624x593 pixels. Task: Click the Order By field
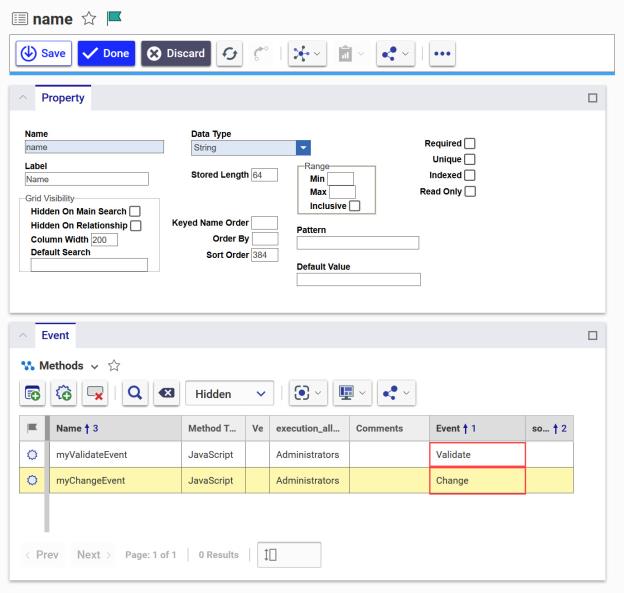tap(265, 239)
